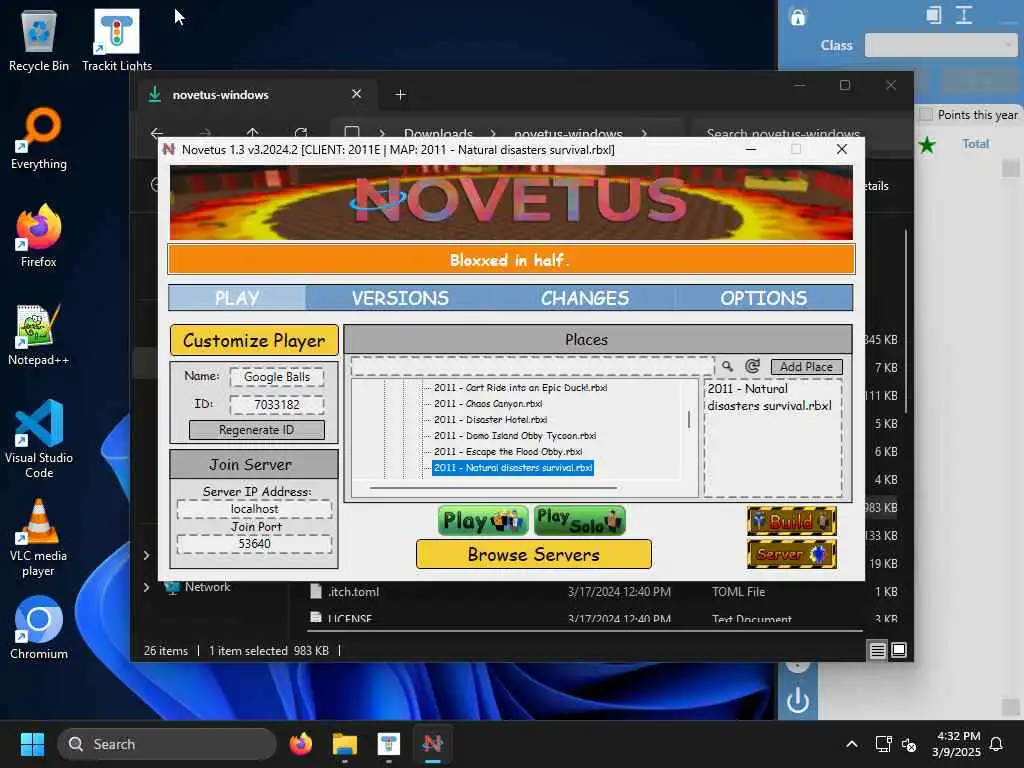
Task: Open File Explorer from the taskbar
Action: 345,744
